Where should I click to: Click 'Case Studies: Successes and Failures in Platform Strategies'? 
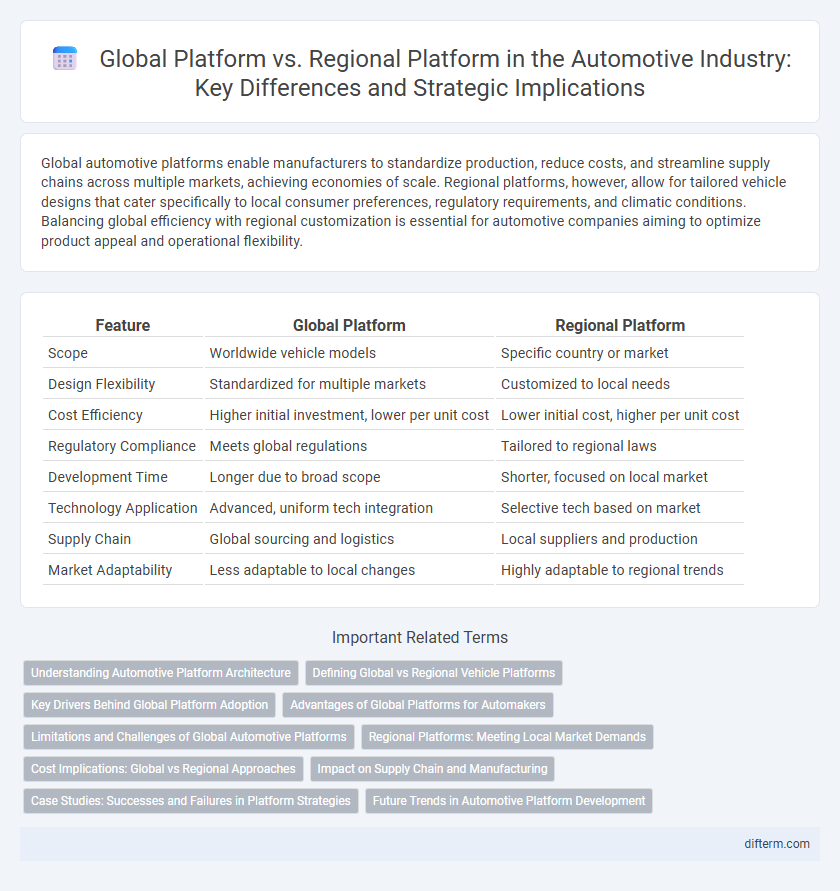click(x=191, y=801)
